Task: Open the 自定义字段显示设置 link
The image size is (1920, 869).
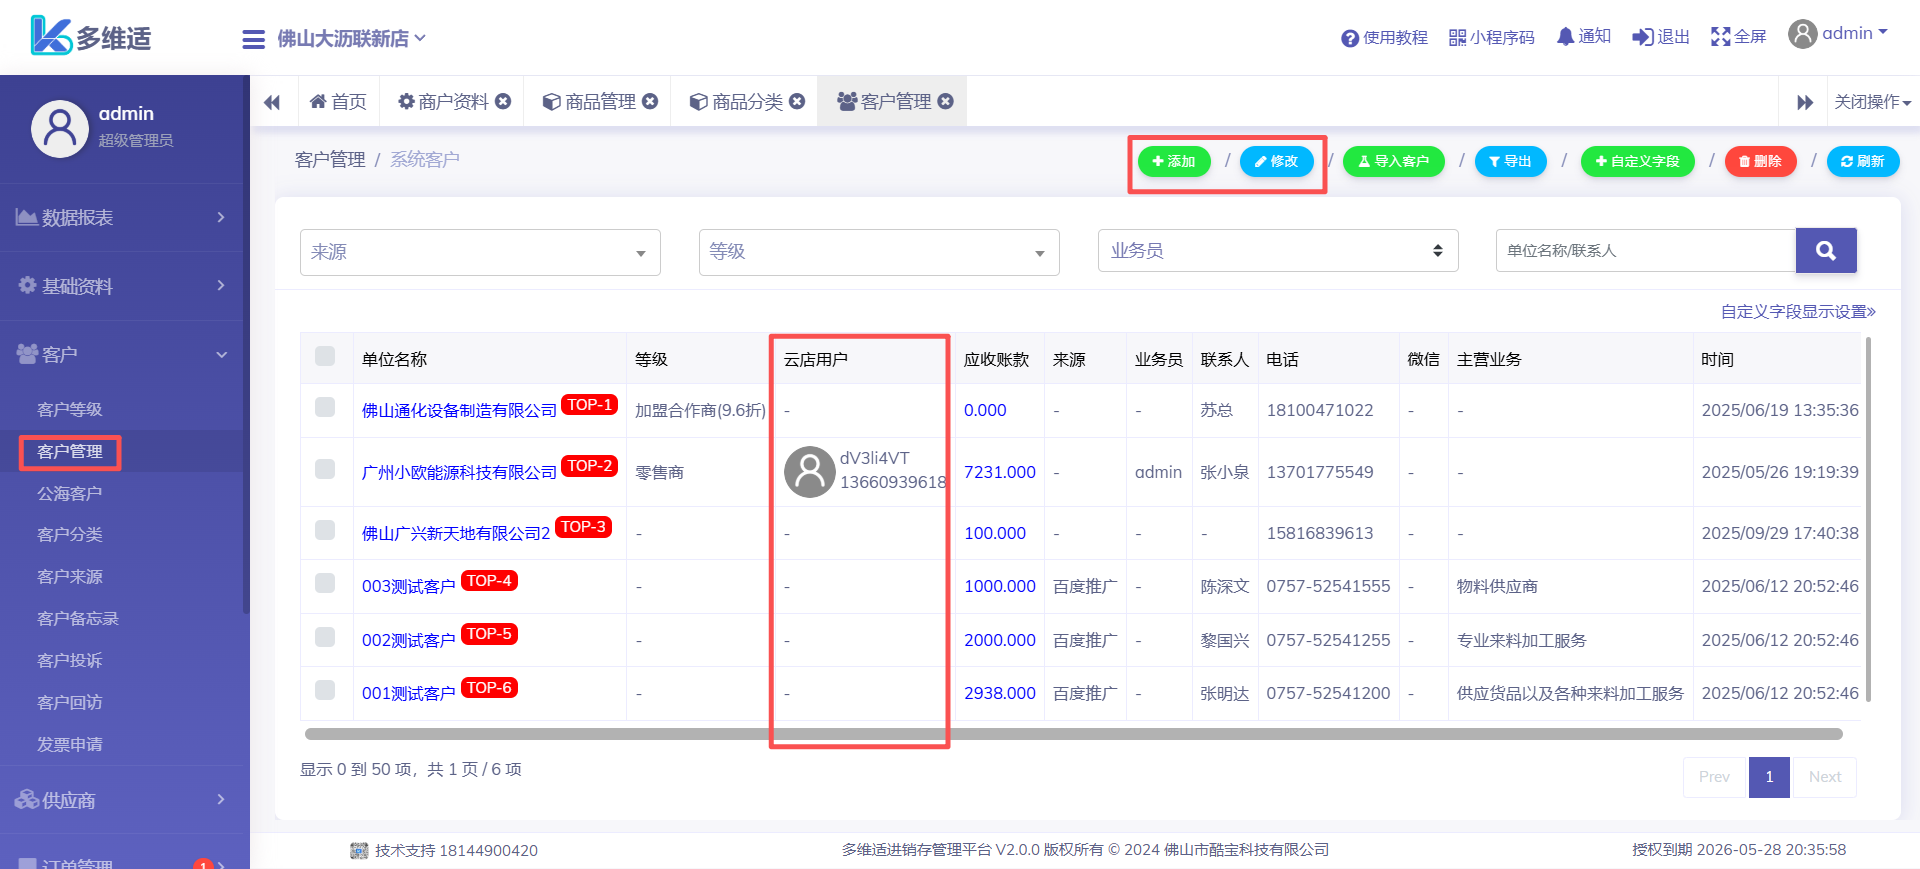Action: 1797,312
